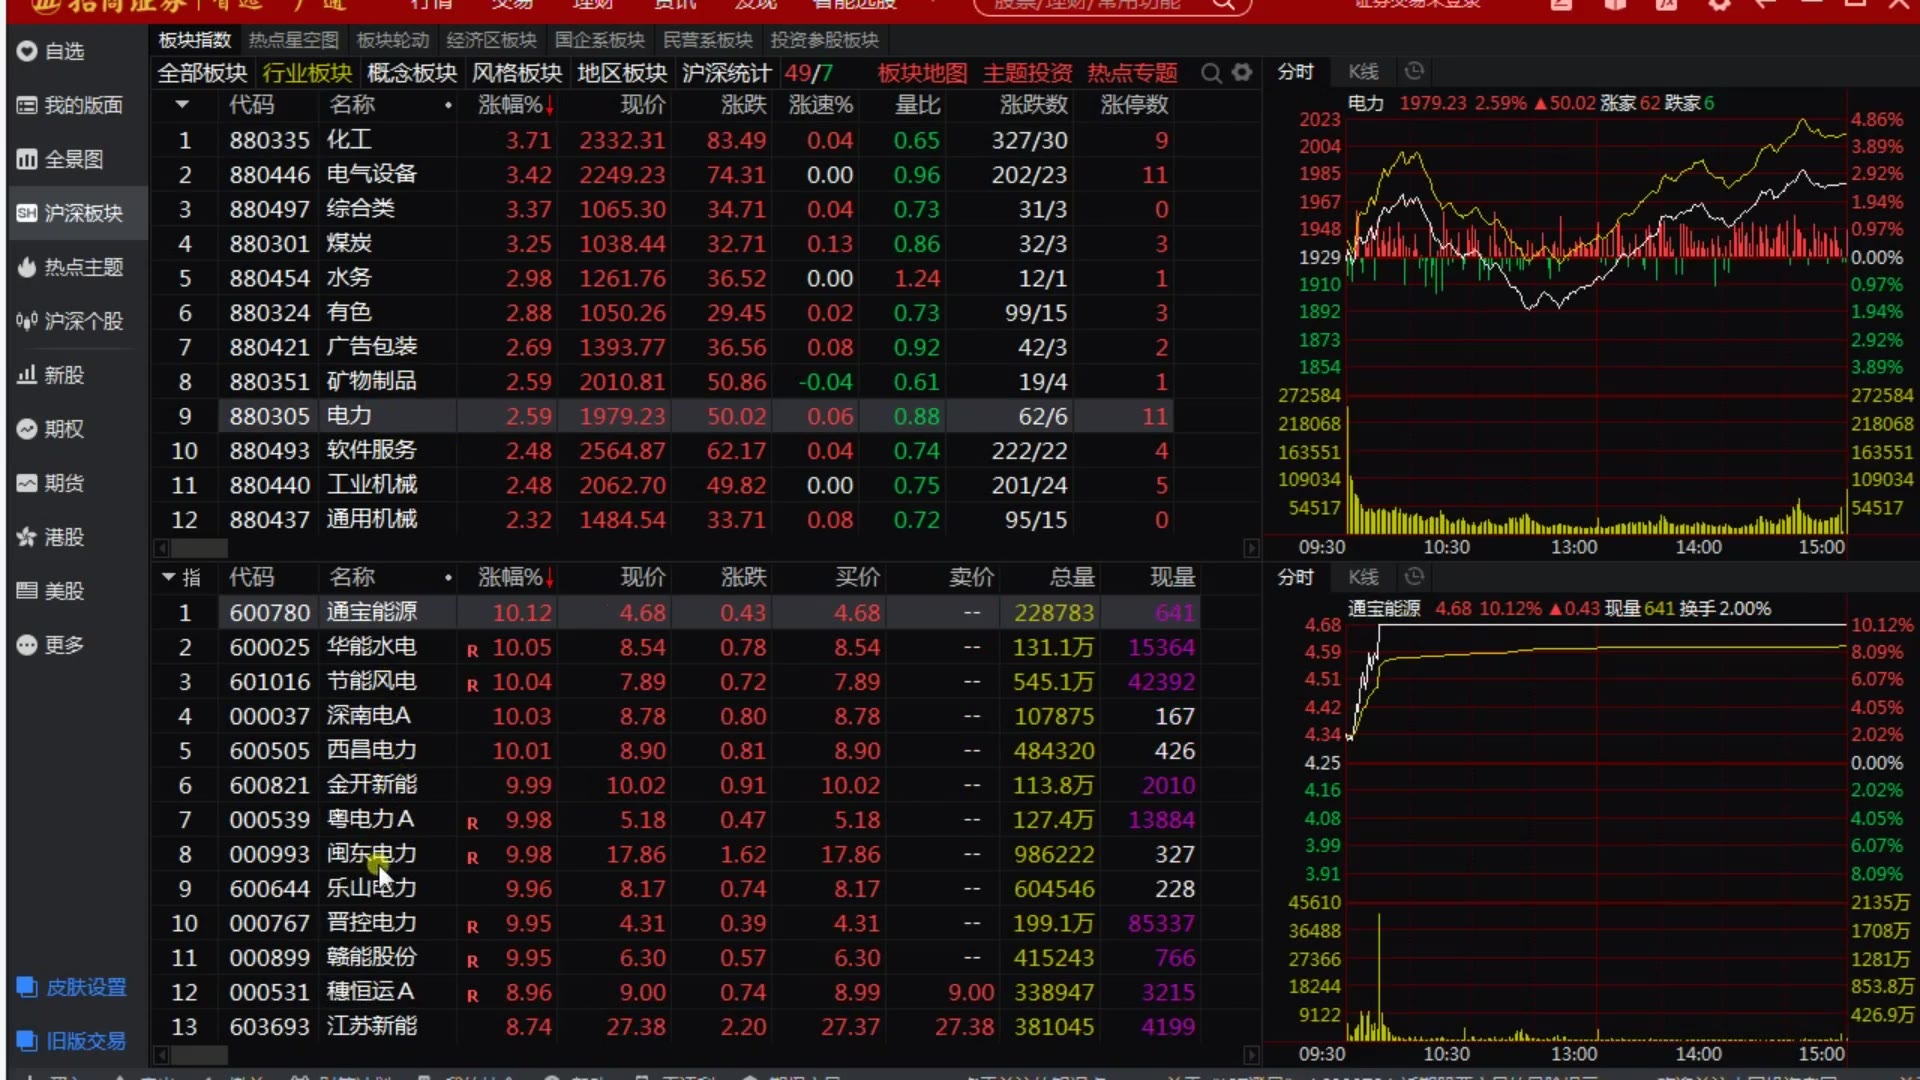
Task: Switch to 经济区板块 tab
Action: pos(492,40)
